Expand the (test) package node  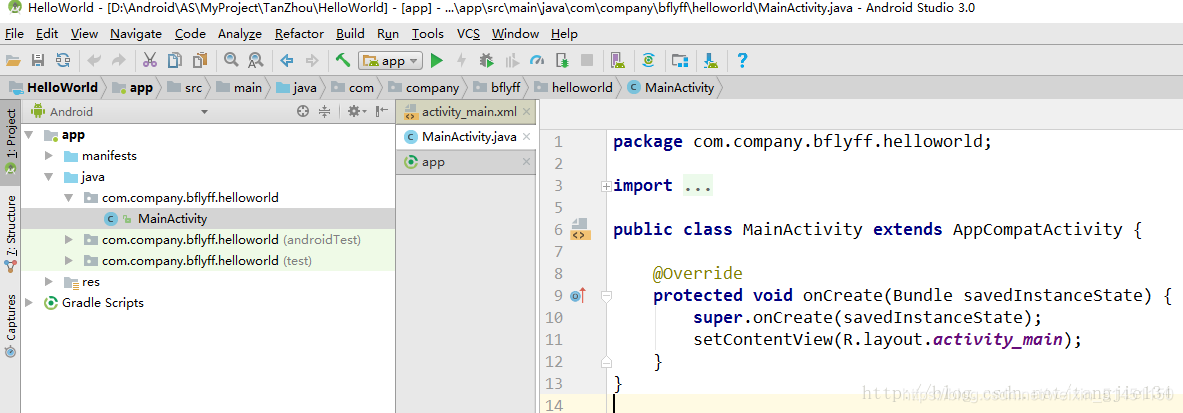tap(69, 261)
